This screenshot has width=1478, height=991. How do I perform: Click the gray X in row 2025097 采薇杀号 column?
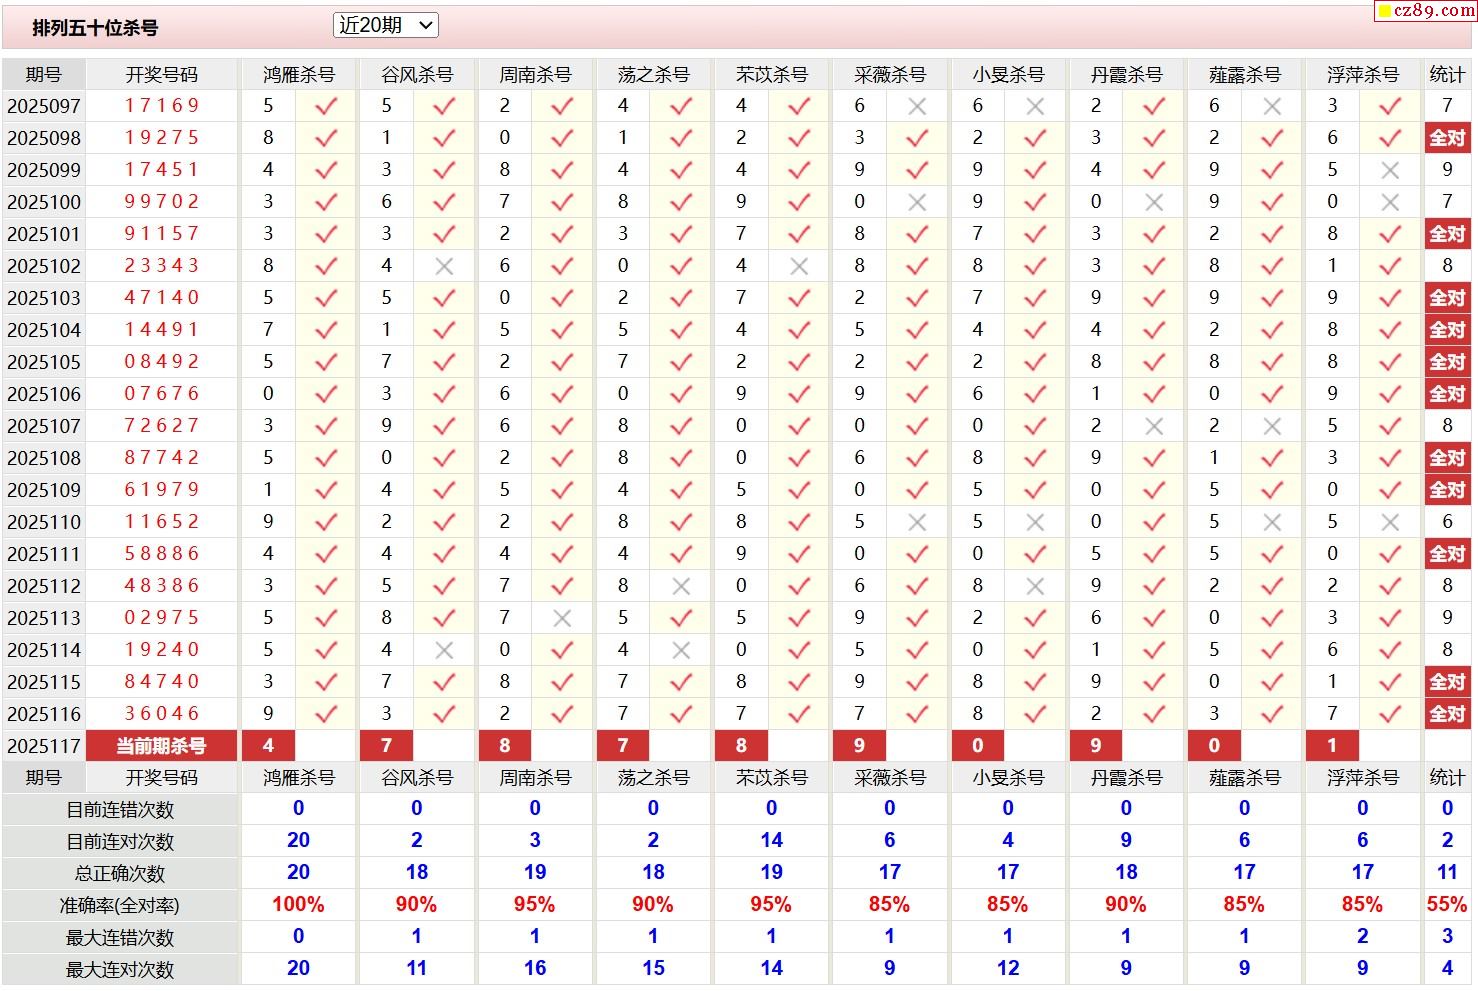click(917, 106)
